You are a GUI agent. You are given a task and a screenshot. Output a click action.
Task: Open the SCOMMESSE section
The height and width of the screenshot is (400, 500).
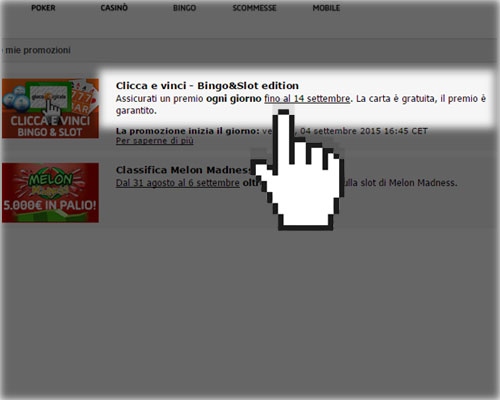254,8
